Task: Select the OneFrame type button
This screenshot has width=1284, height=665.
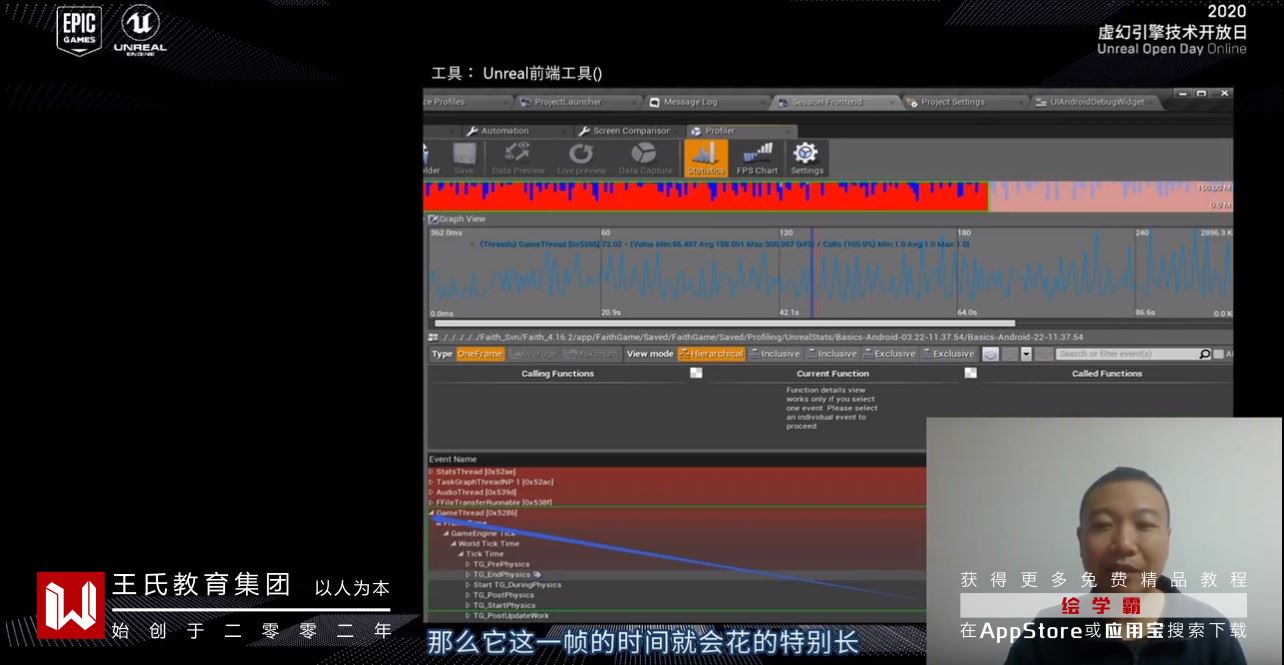Action: (480, 354)
